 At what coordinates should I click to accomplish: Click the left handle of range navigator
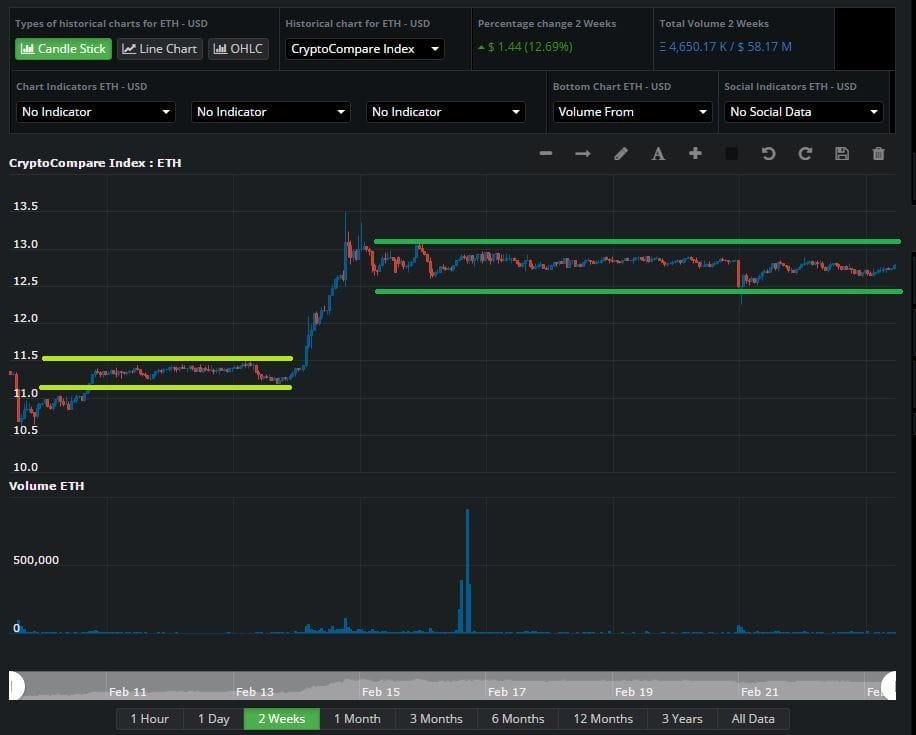[16, 685]
